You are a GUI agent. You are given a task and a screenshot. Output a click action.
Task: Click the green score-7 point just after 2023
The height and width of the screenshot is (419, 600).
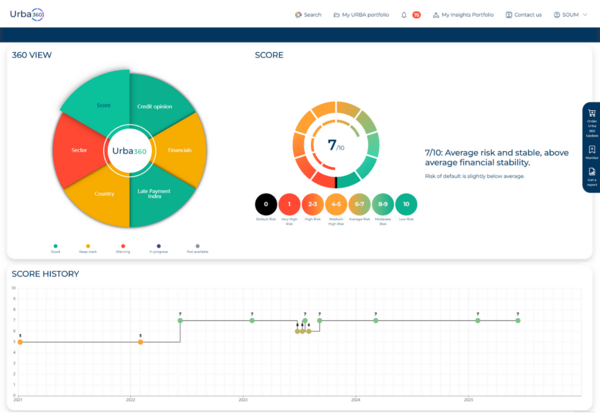252,321
